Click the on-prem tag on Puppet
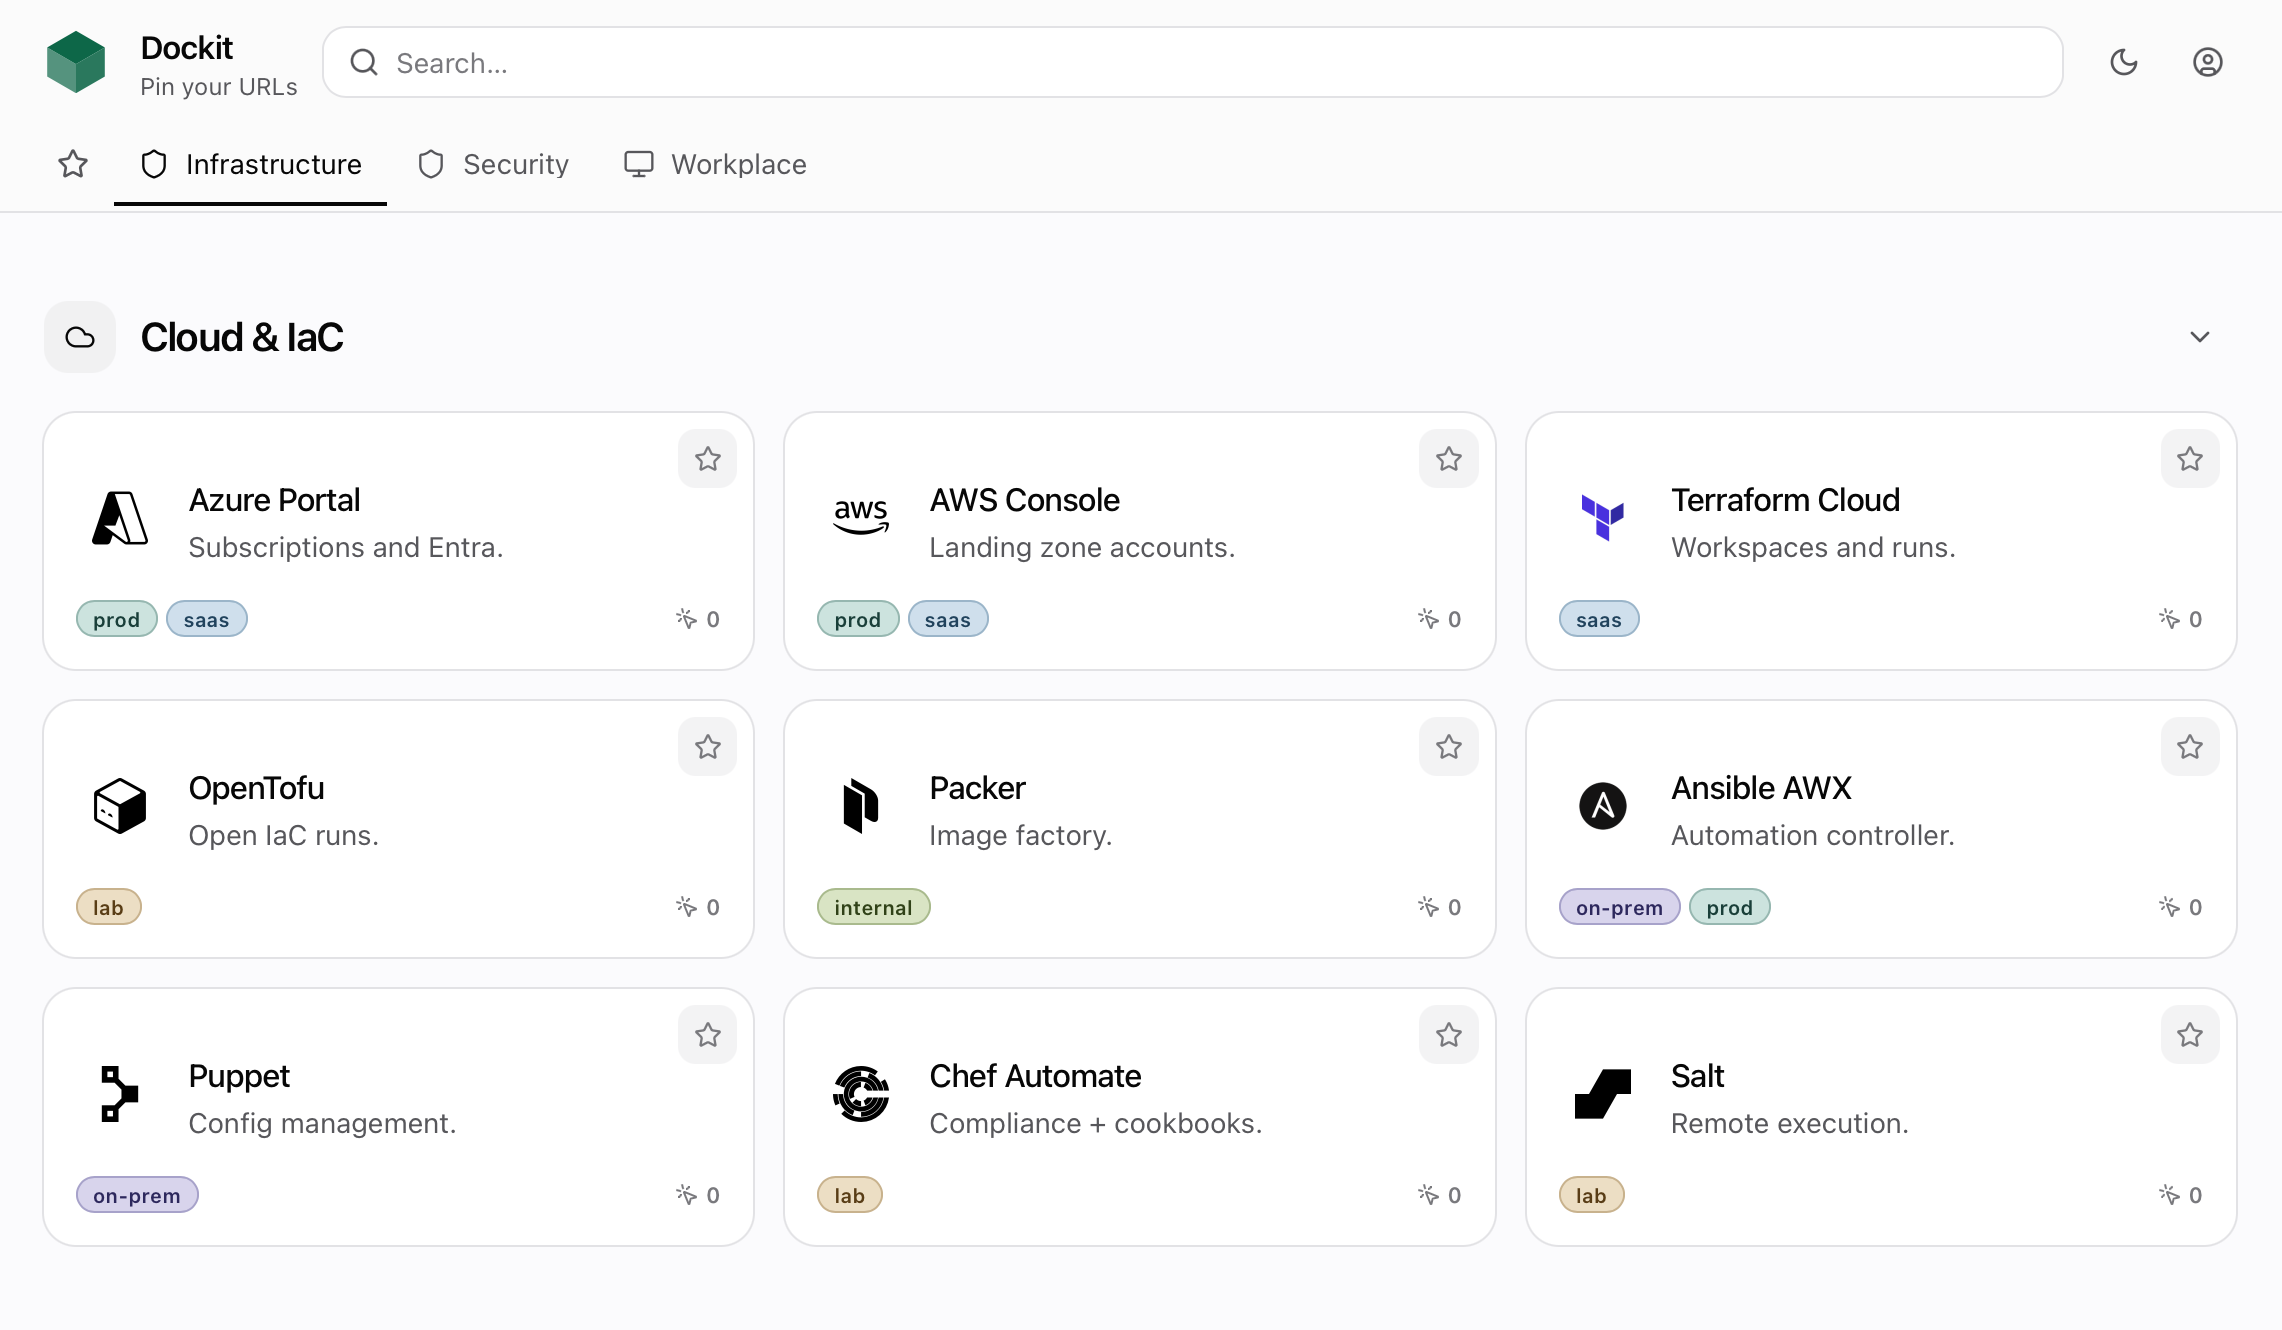Screen dimensions: 2282x1330 tap(137, 1195)
